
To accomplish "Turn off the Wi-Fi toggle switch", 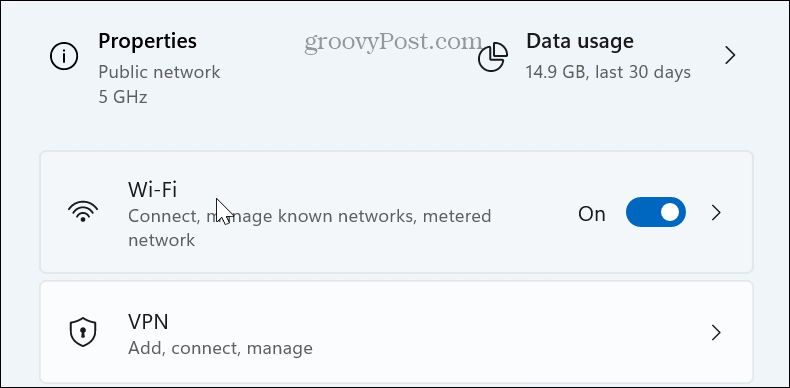I will coord(655,212).
